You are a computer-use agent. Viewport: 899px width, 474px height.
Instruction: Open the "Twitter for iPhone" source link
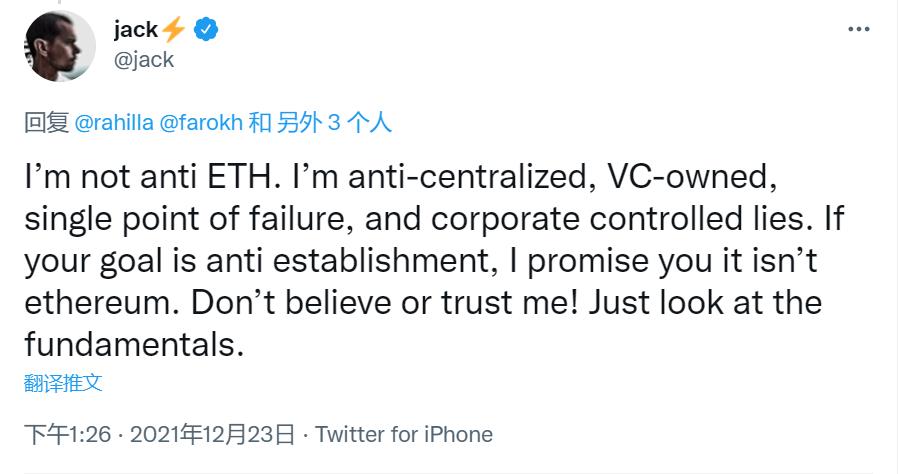coord(404,434)
